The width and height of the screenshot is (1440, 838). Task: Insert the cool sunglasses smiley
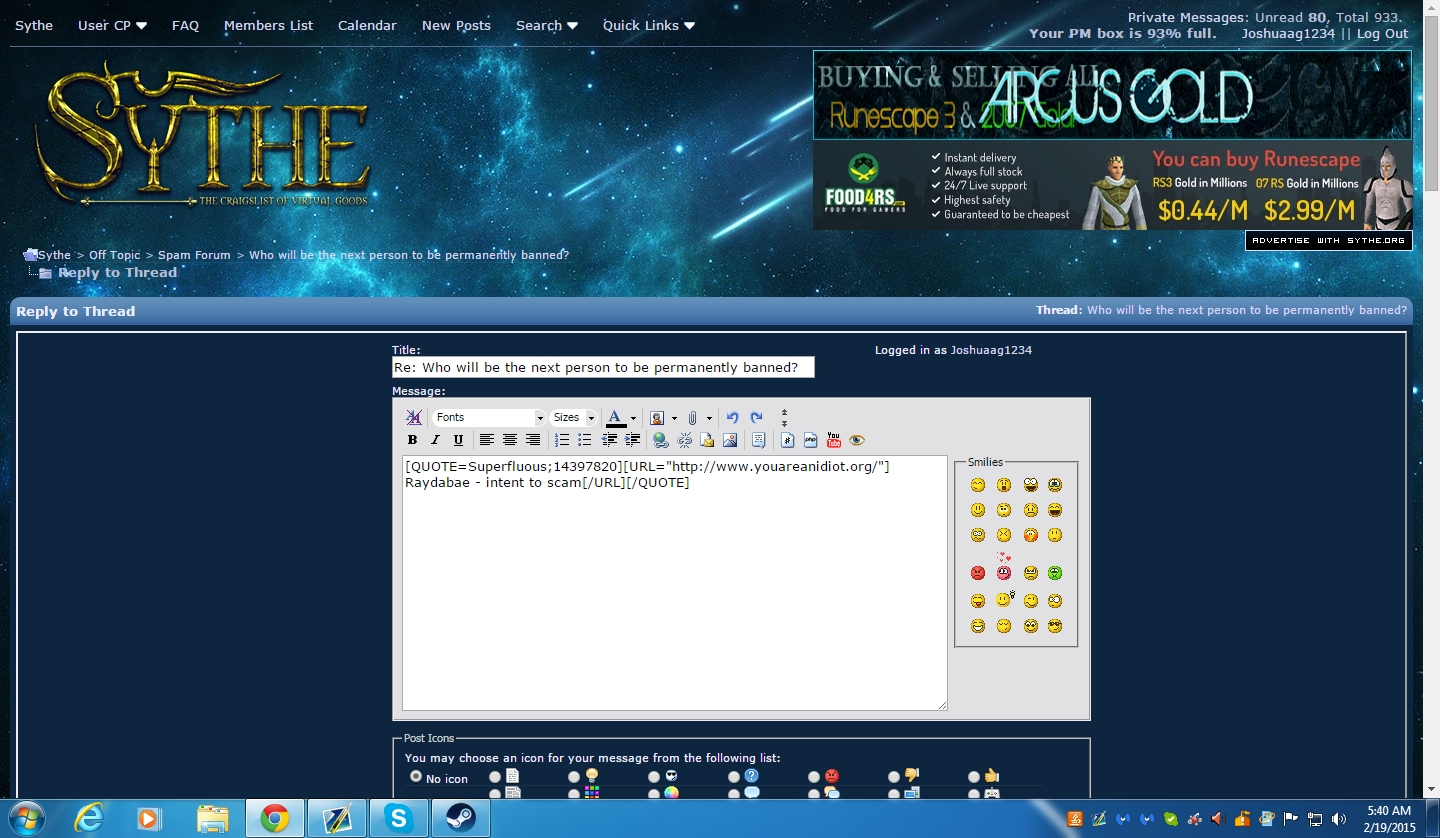1055,626
